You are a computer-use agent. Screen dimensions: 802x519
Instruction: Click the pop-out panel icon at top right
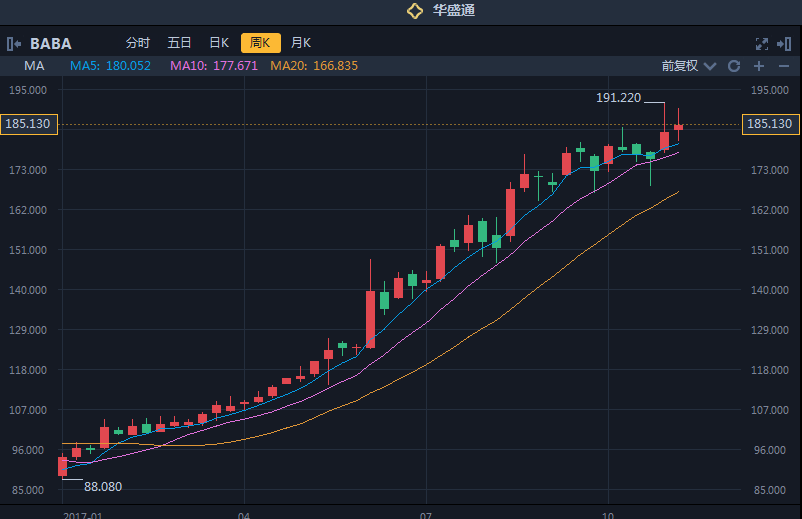click(x=783, y=43)
